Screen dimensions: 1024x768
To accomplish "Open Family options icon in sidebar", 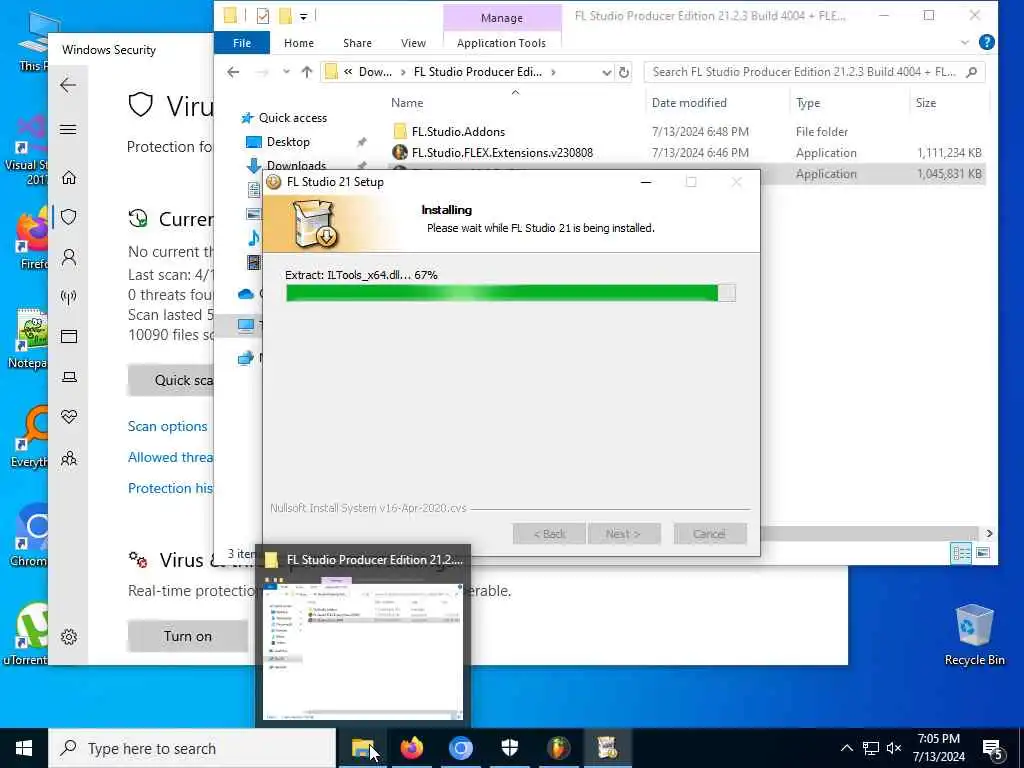I will coord(69,458).
